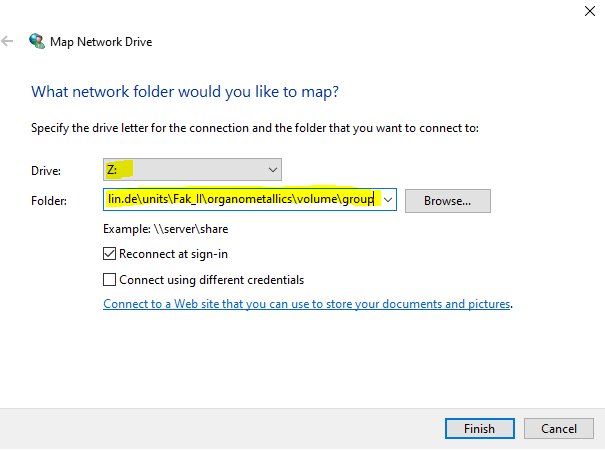Dismiss the dialog with Cancel button

pos(559,428)
